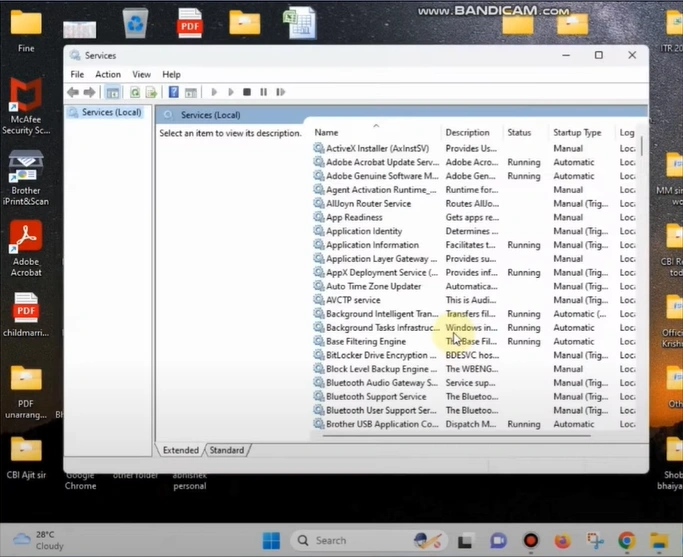Screen dimensions: 683x557
Task: Switch to the Extended tab
Action: click(181, 450)
